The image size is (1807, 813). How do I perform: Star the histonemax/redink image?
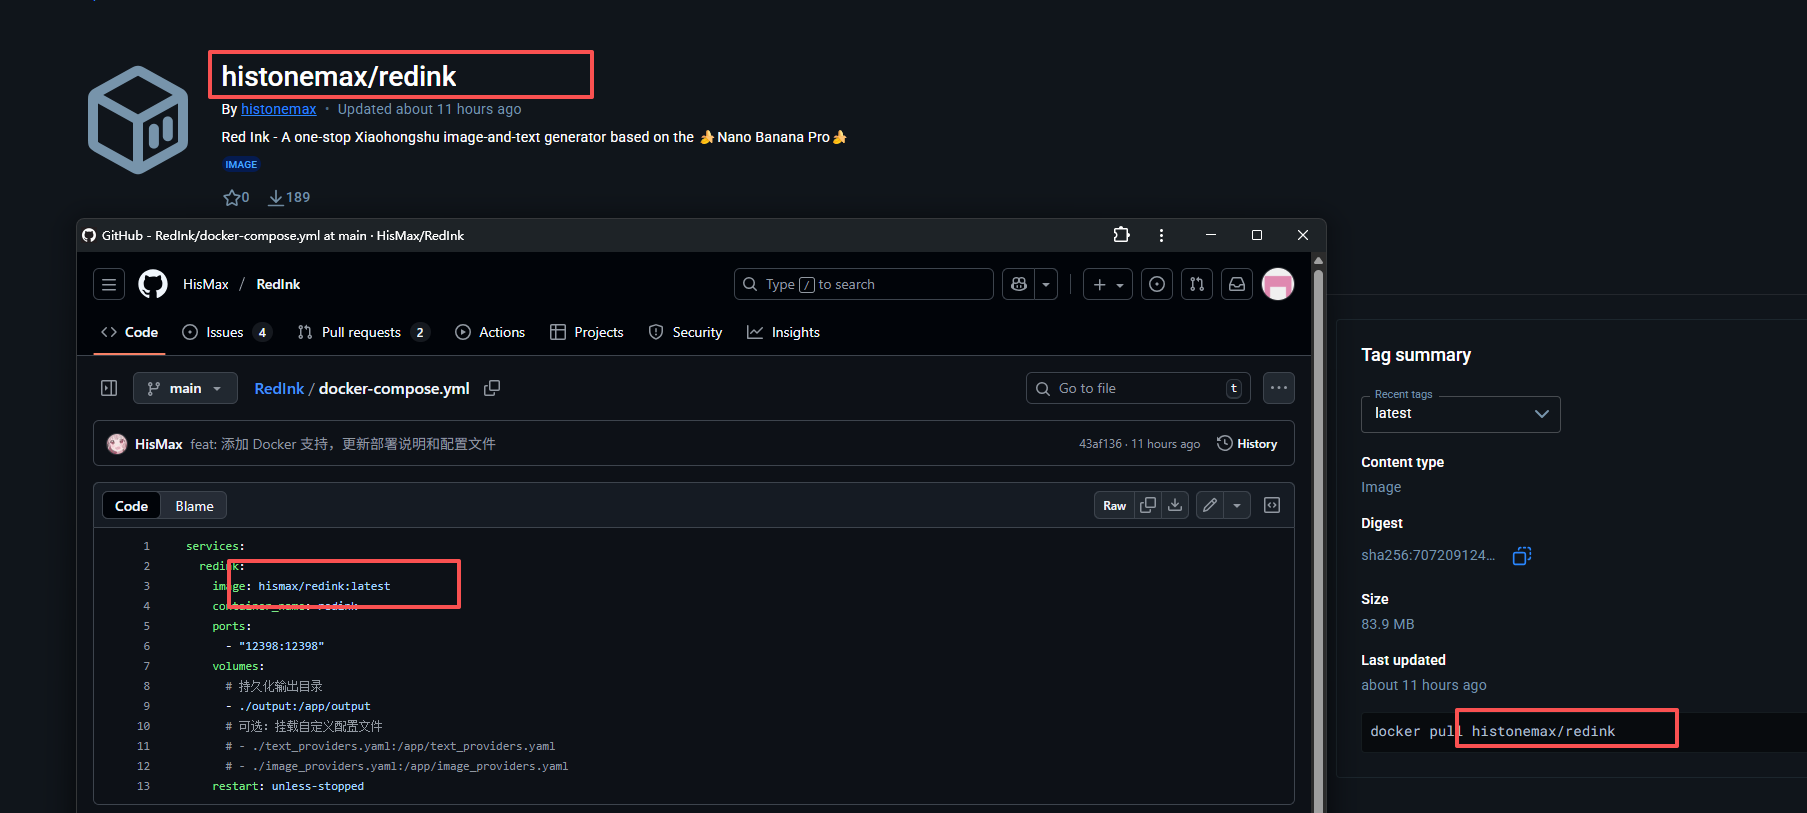click(232, 198)
